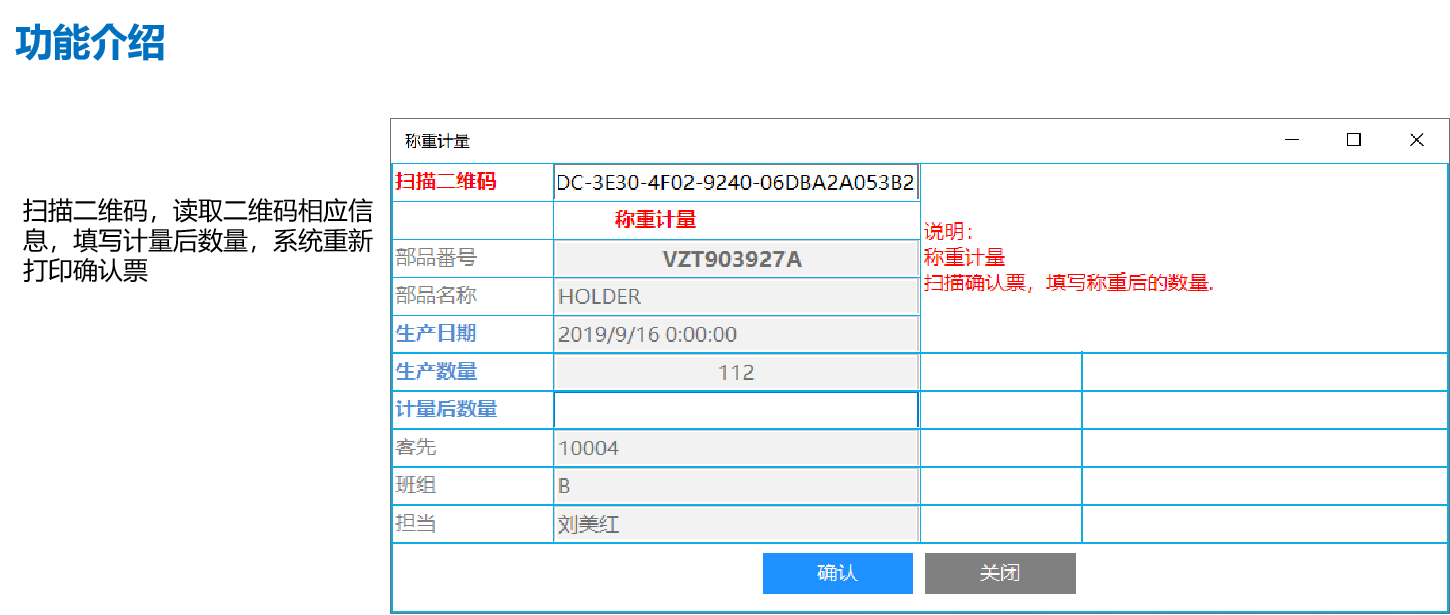Click the red 称重计量 form heading
Screen dimensions: 1450x615
pyautogui.click(x=655, y=220)
